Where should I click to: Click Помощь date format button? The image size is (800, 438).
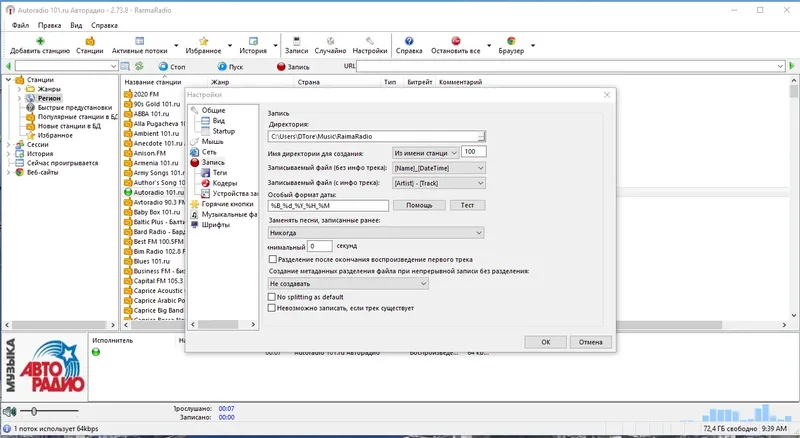(419, 205)
